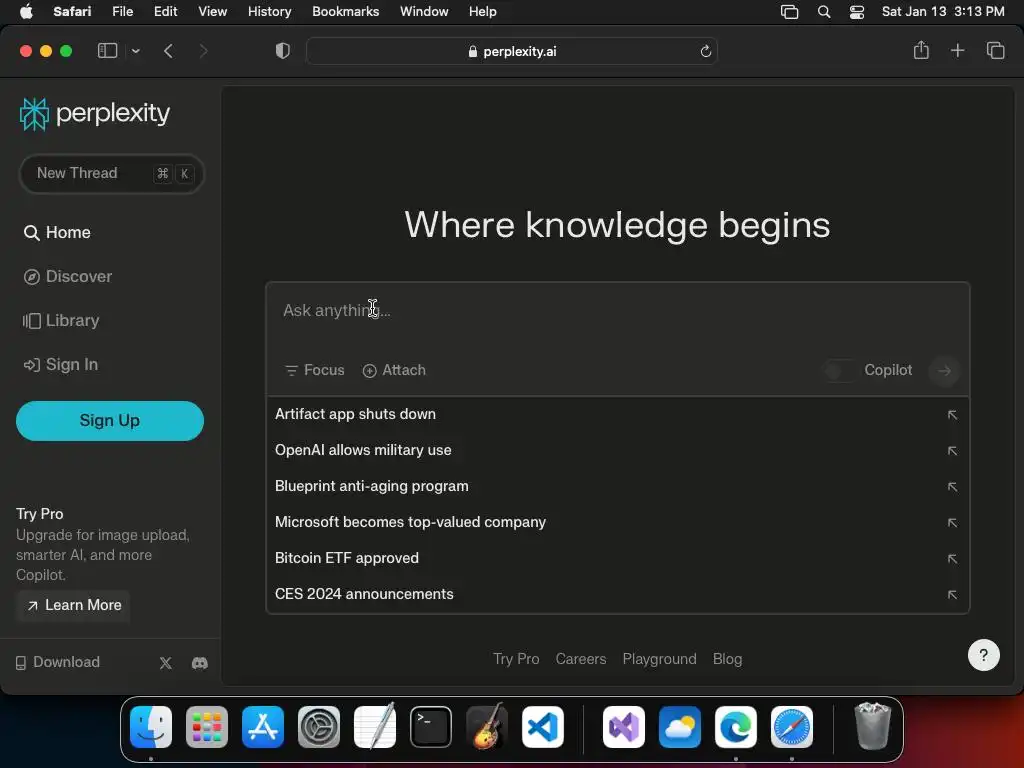Open the Focus selector
The image size is (1024, 768).
(x=315, y=370)
